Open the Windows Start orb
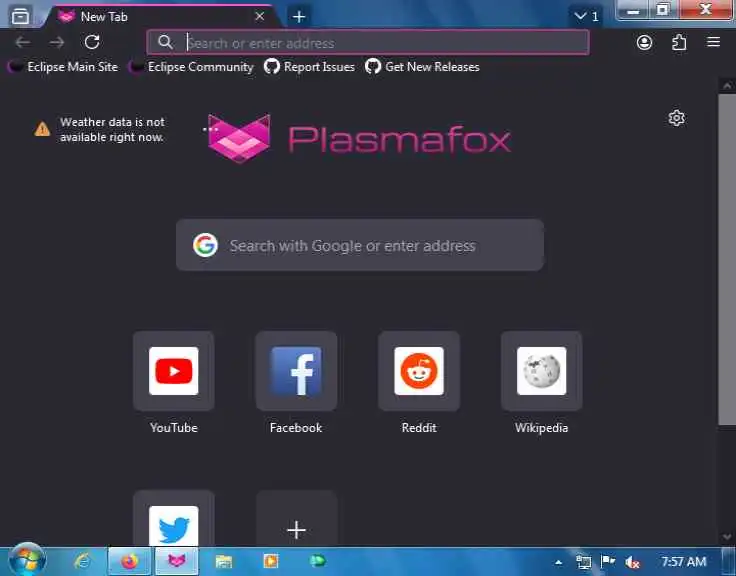The image size is (736, 576). 27,560
